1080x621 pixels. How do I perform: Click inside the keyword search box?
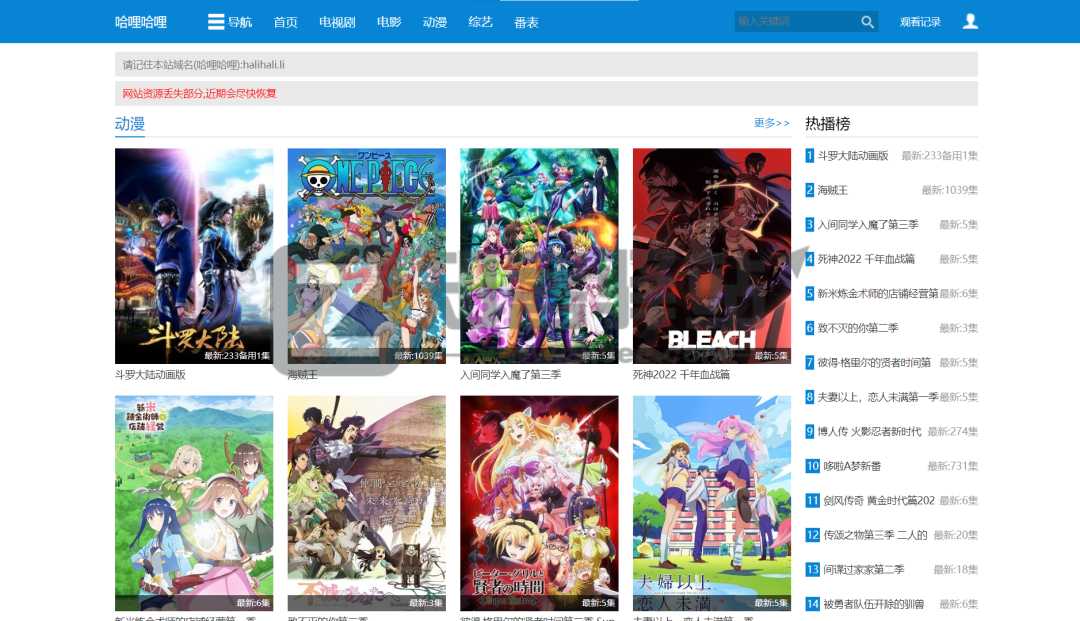tap(790, 21)
